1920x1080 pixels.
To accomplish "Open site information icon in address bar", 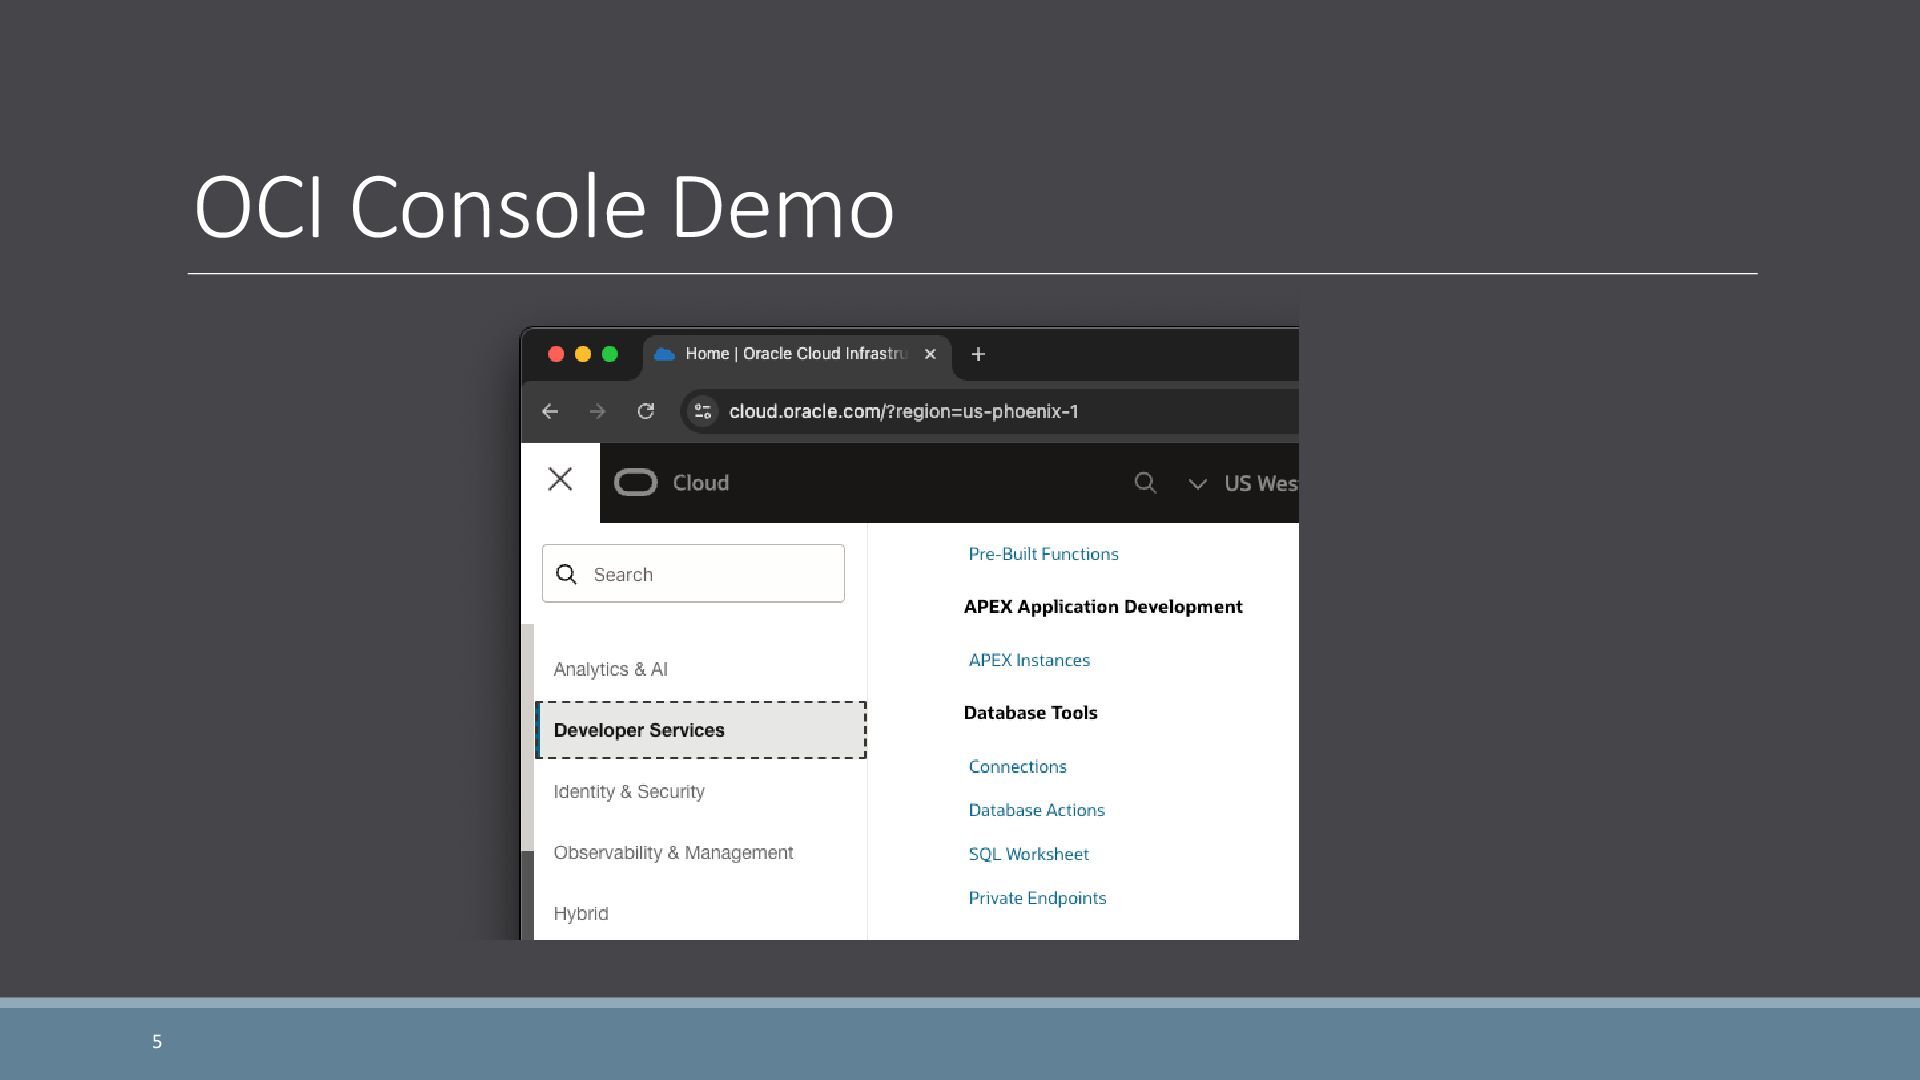I will [702, 411].
